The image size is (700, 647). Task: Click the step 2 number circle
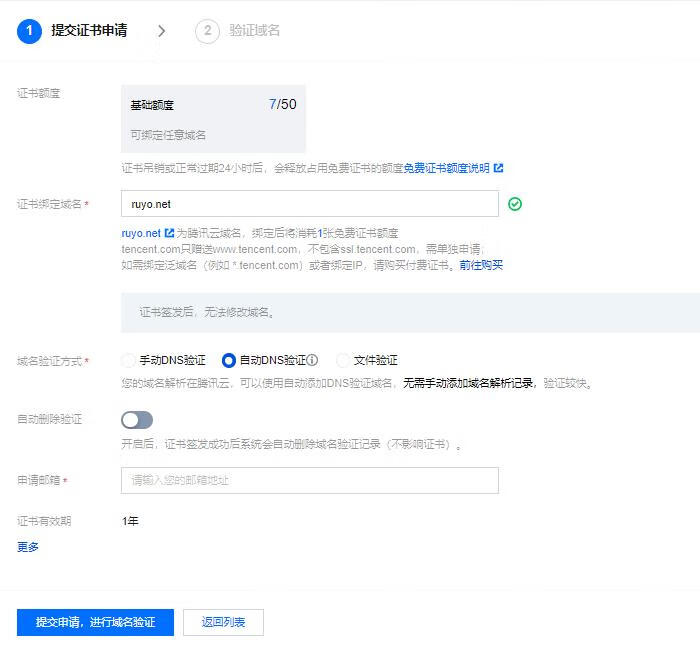coord(207,31)
